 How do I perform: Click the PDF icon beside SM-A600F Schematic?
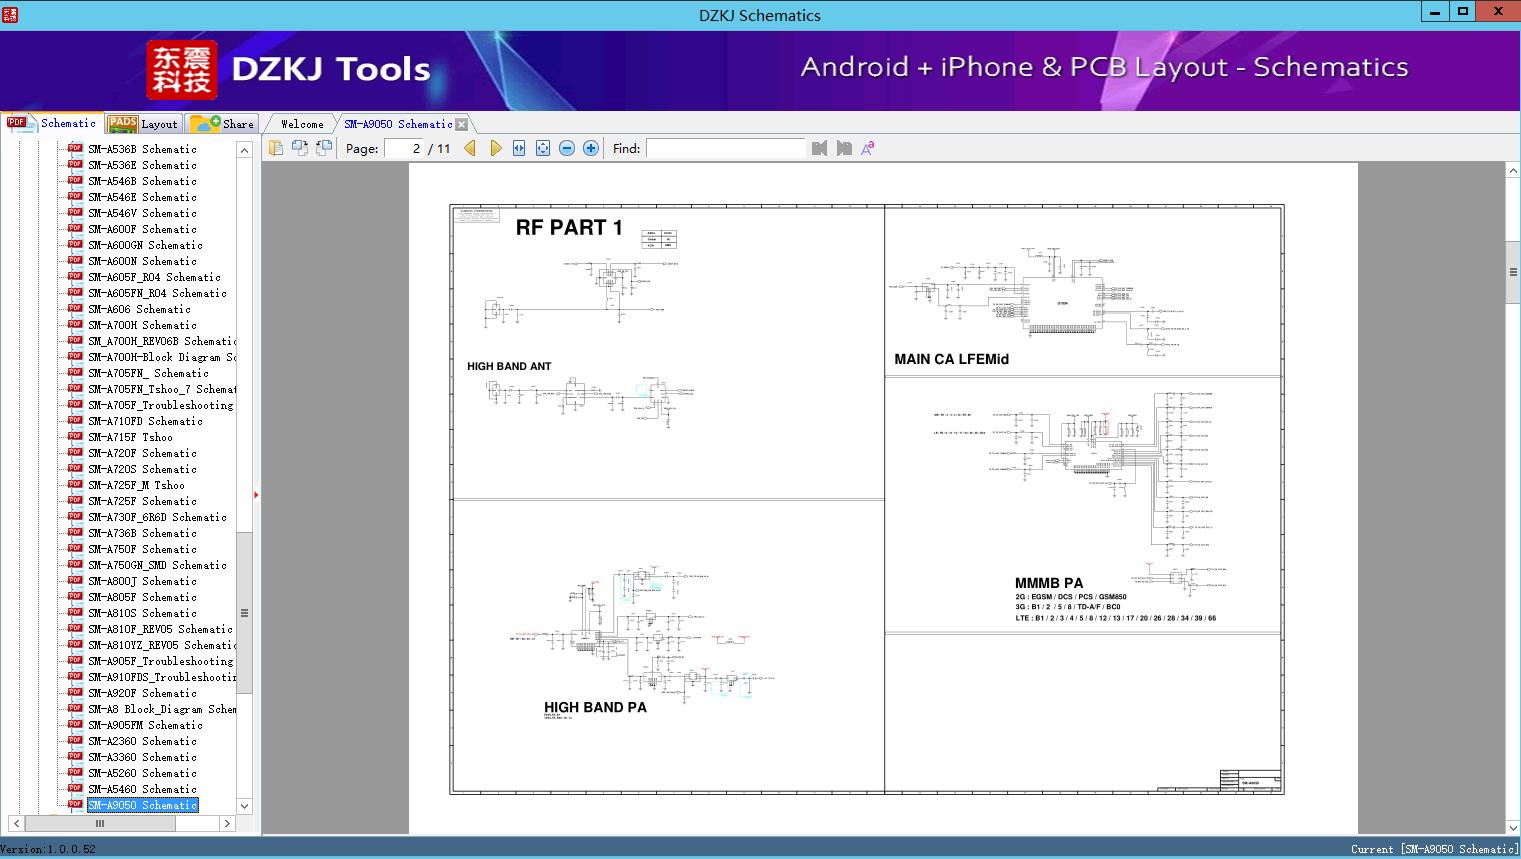[75, 228]
